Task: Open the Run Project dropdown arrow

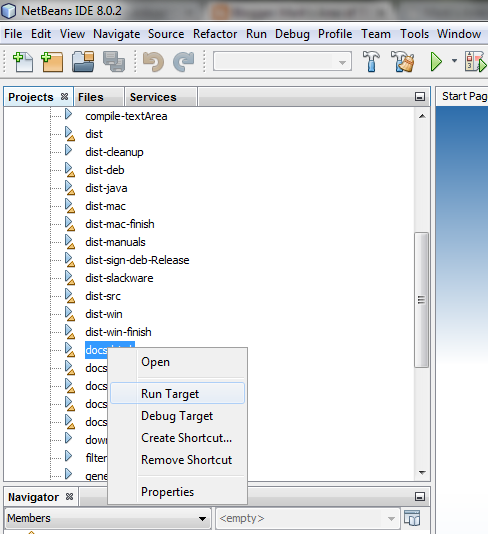Action: [454, 61]
